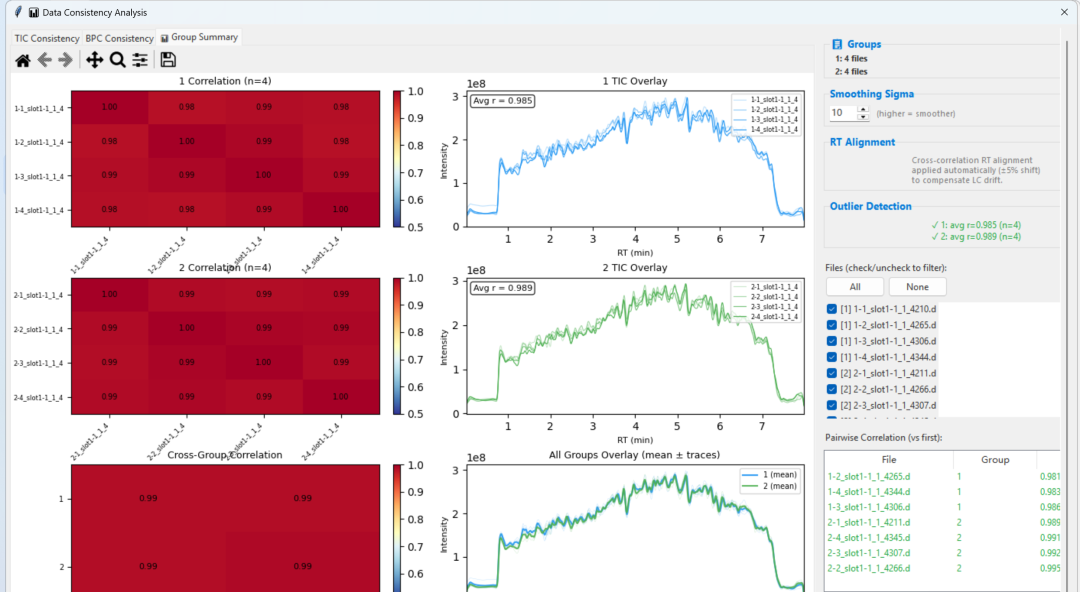Click the Groups panel document icon

pyautogui.click(x=837, y=44)
